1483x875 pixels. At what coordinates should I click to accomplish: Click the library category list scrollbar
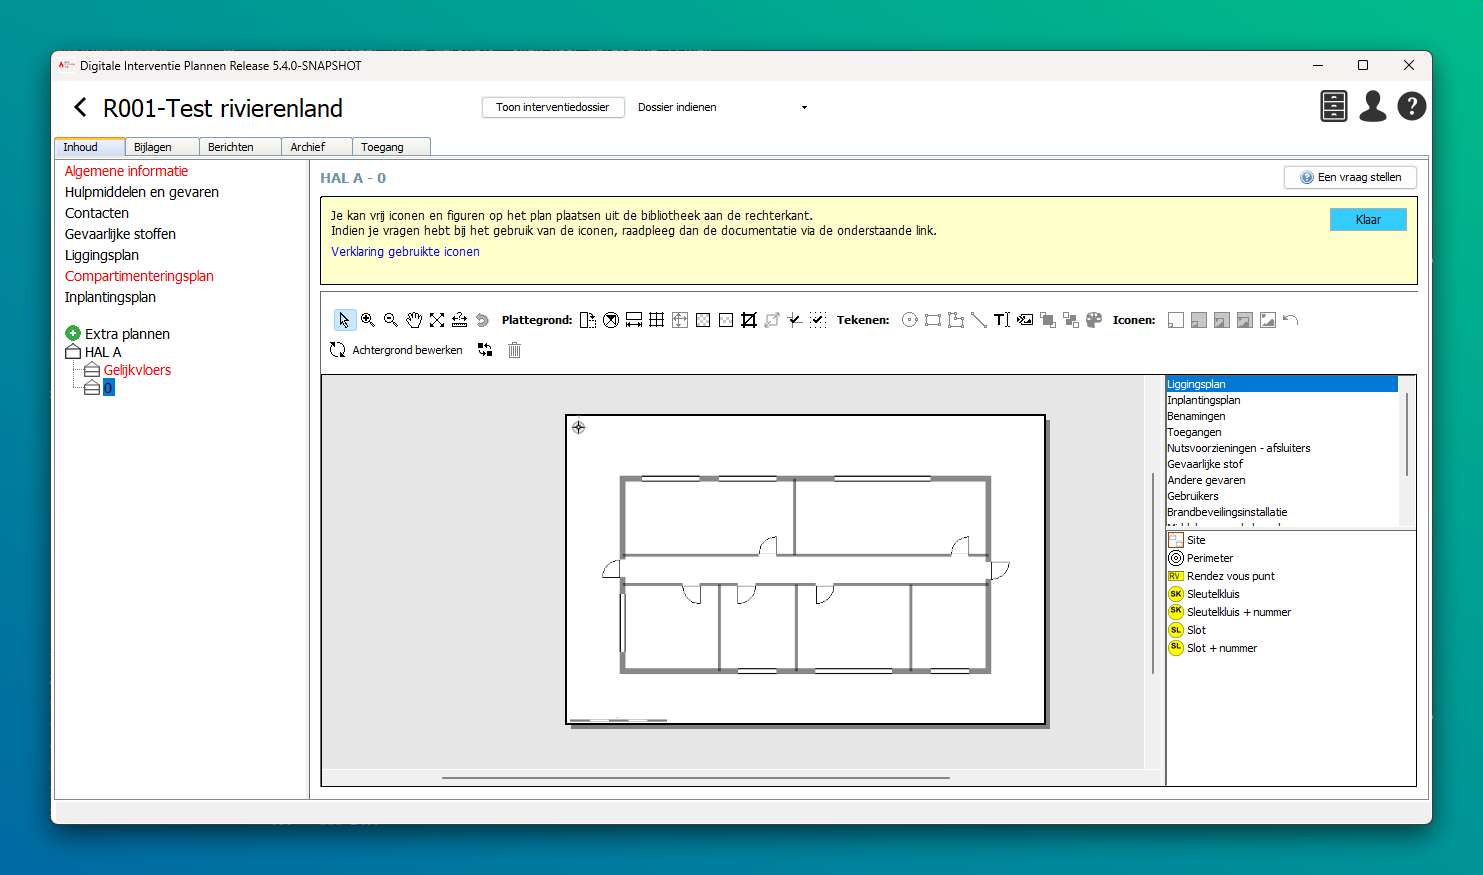pyautogui.click(x=1407, y=434)
